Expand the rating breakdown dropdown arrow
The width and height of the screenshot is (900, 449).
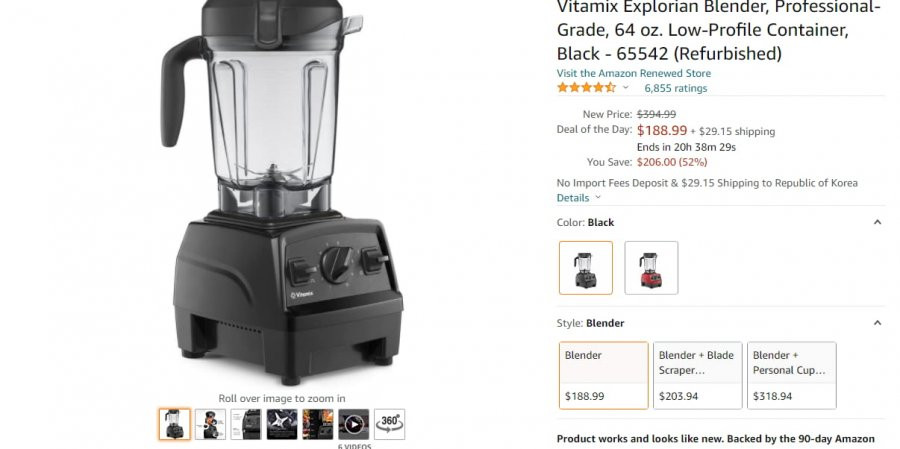pos(626,88)
